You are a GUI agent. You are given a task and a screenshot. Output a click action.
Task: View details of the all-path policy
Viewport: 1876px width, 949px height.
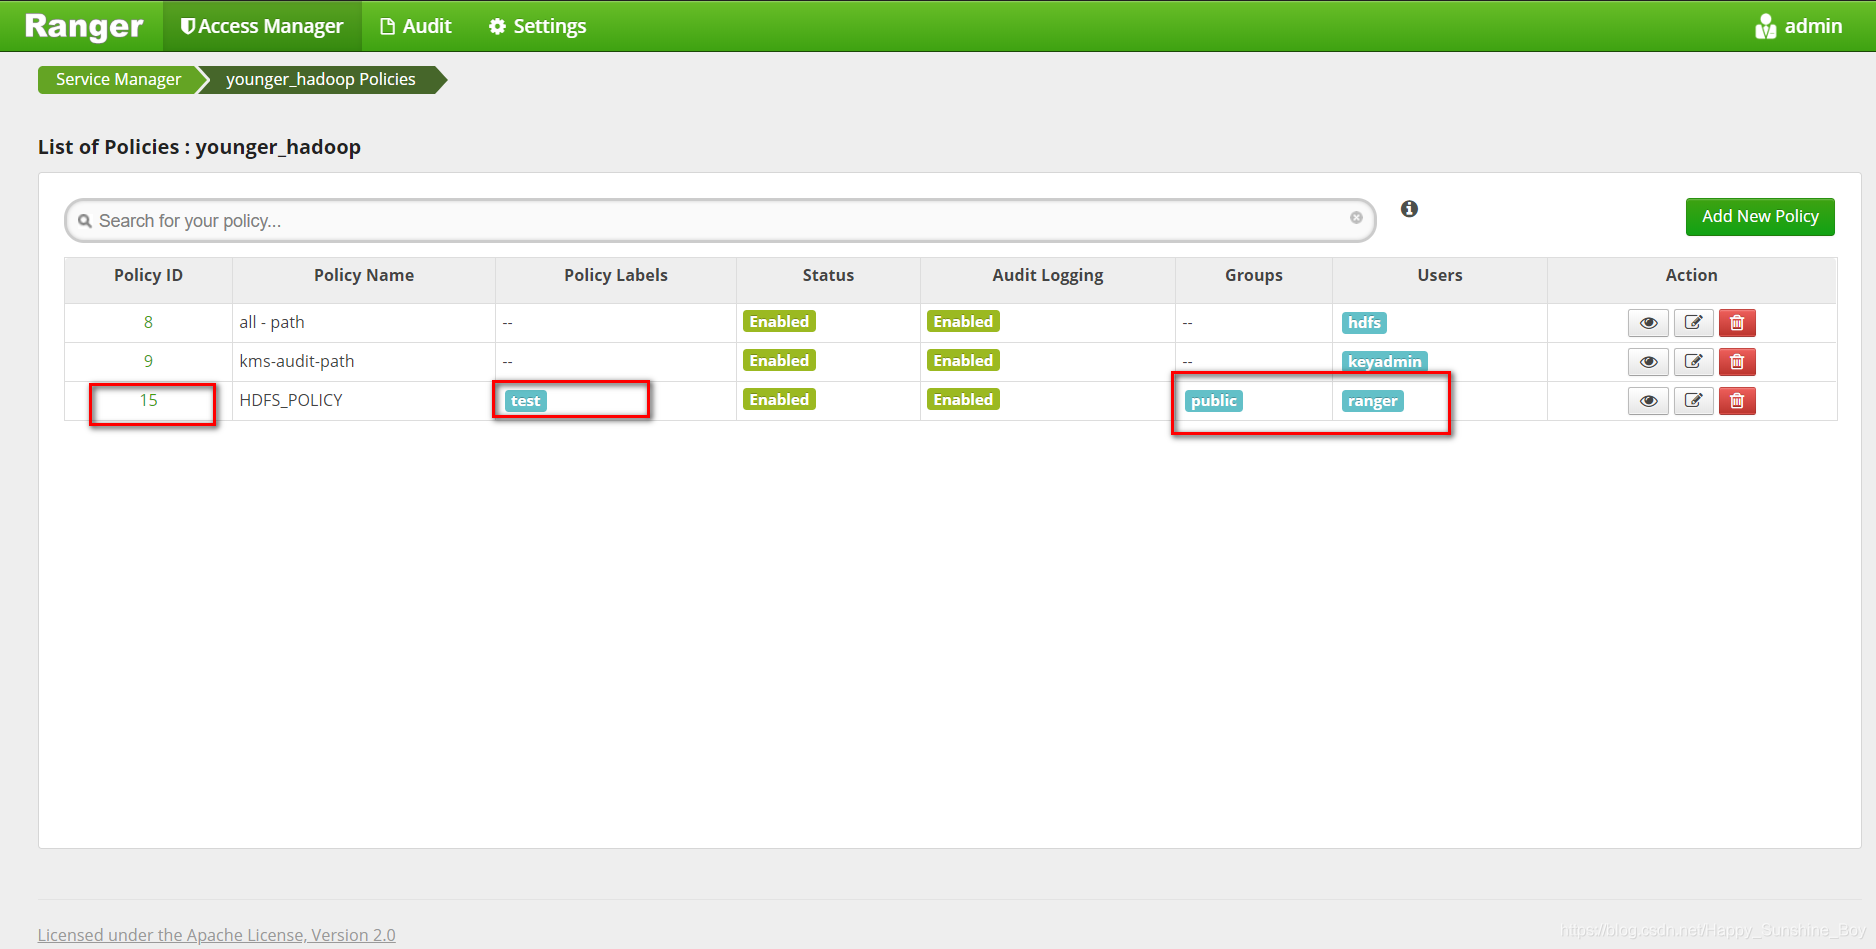coord(1647,322)
